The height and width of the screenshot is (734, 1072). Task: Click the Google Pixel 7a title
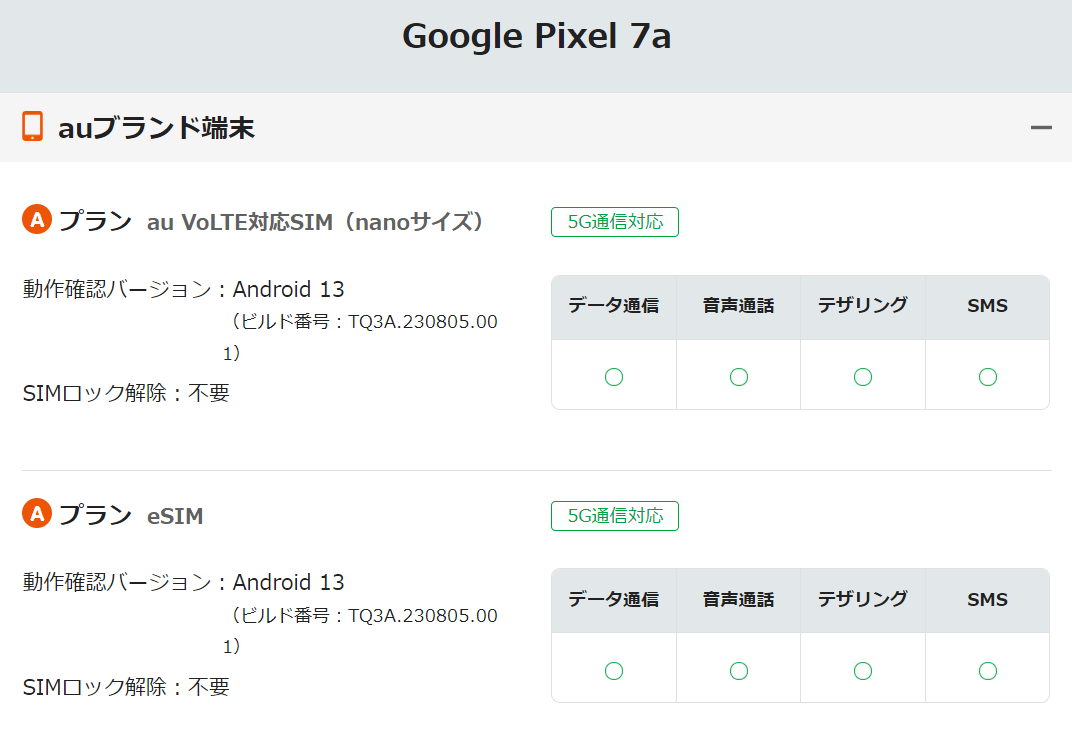(536, 37)
